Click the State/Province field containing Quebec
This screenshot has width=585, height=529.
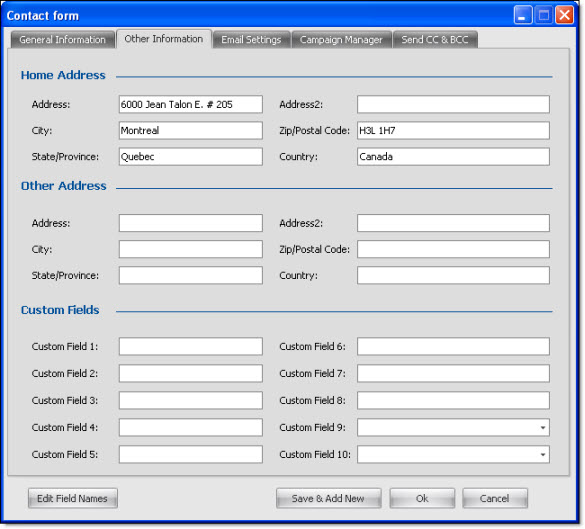191,157
